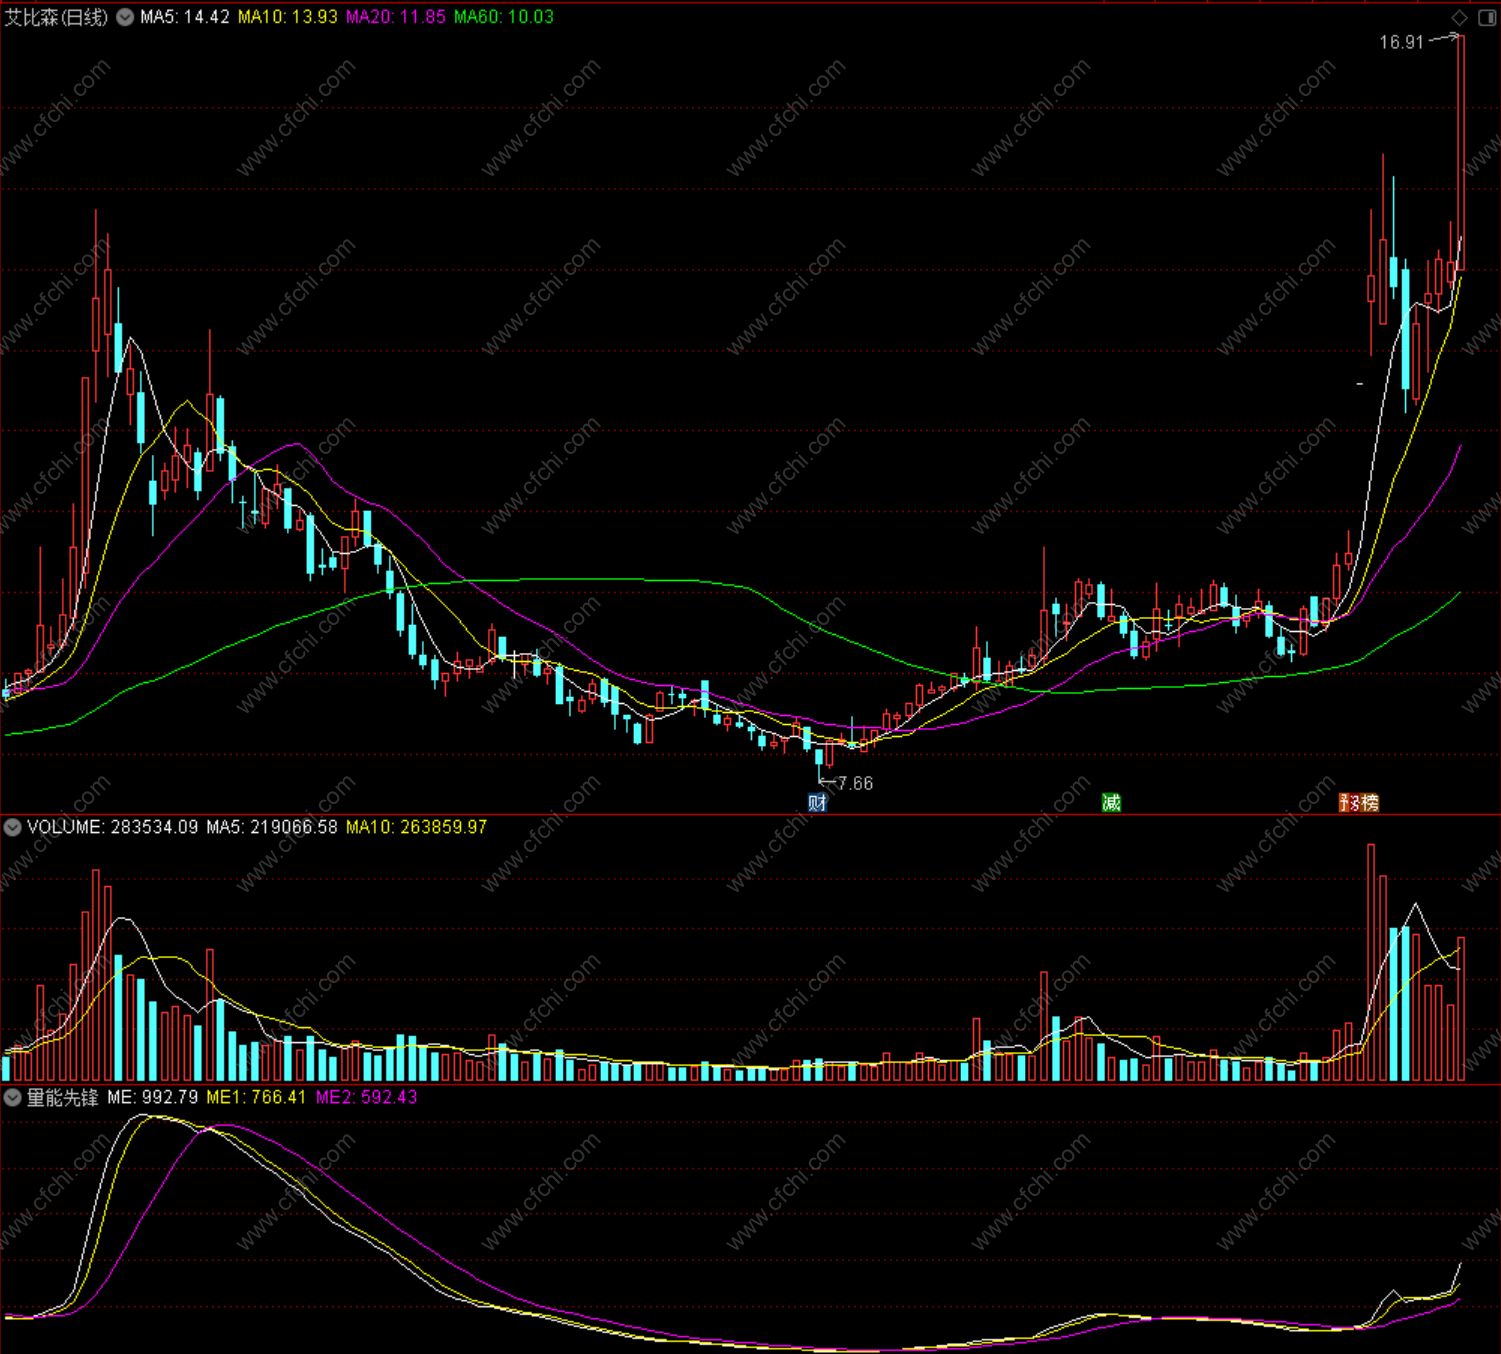Click the 7.66 low price label
1501x1354 pixels.
point(855,783)
